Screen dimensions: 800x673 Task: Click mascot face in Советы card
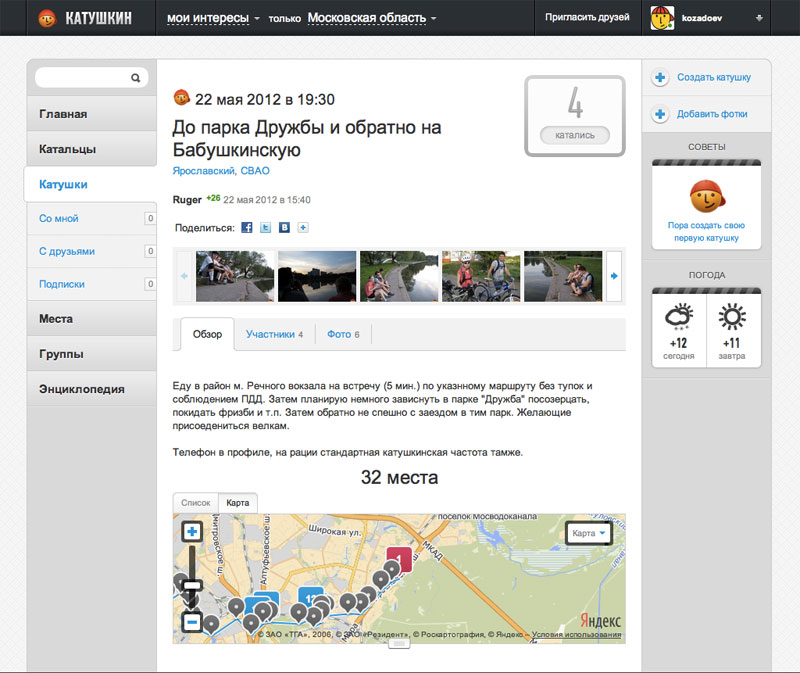[x=707, y=196]
